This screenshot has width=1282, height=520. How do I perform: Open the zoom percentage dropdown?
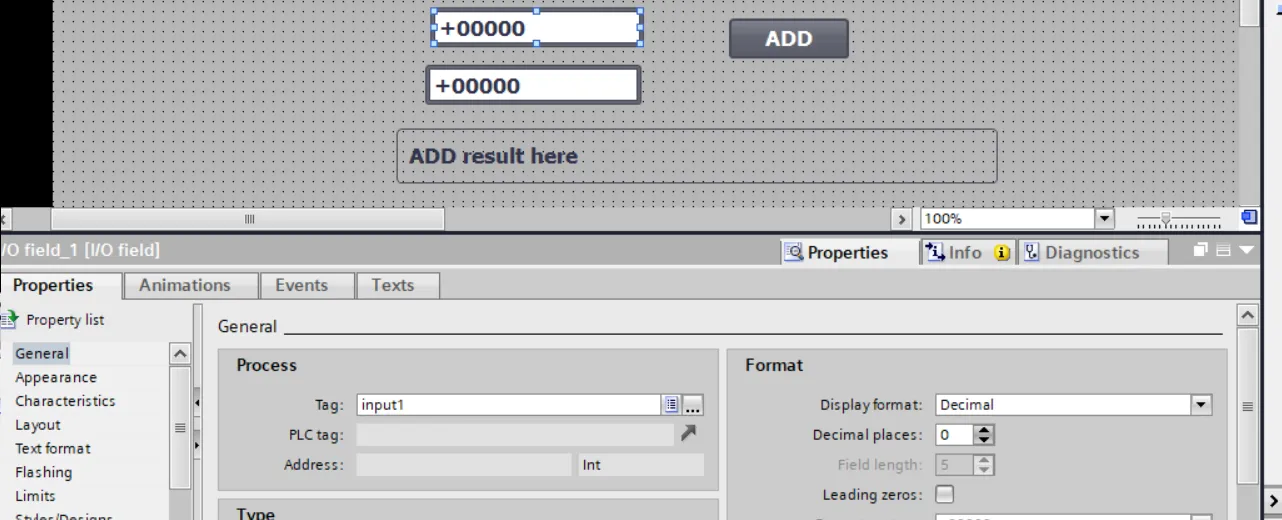[1104, 219]
